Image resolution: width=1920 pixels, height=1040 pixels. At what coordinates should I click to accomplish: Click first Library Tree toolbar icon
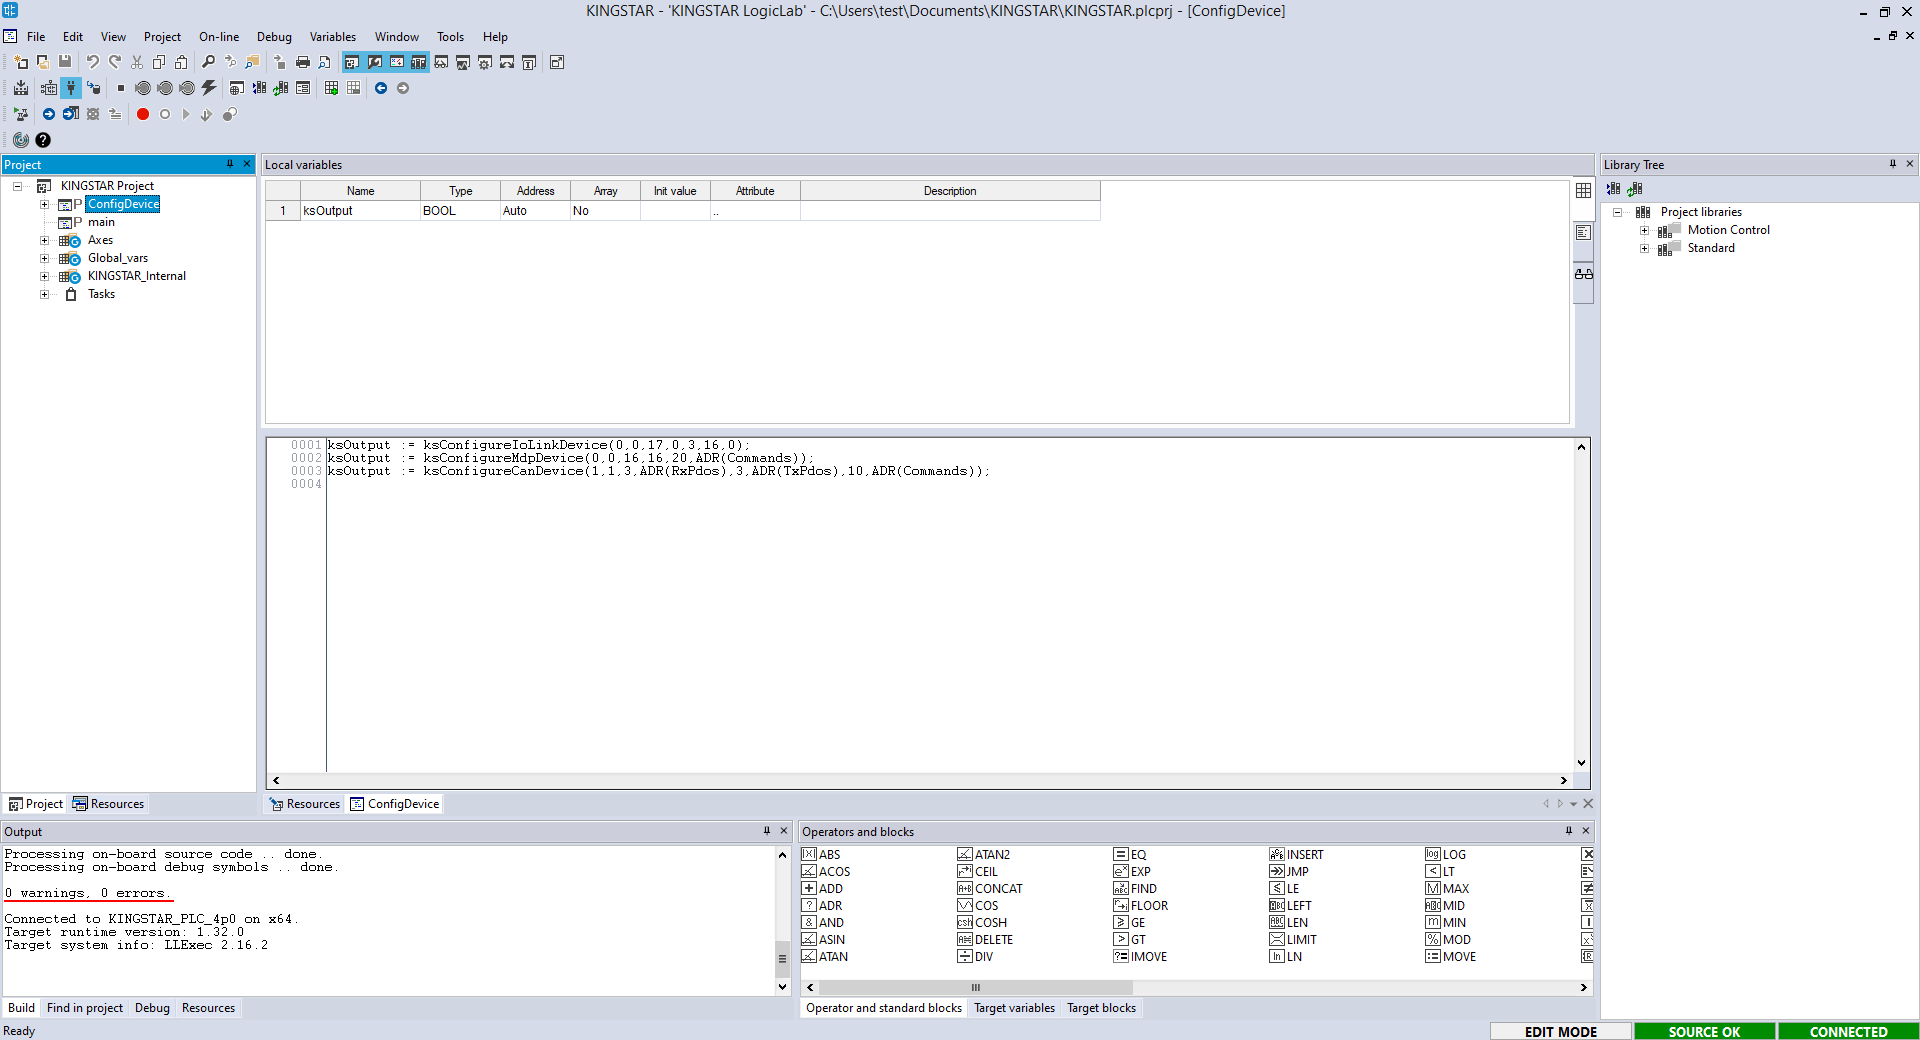click(x=1613, y=189)
